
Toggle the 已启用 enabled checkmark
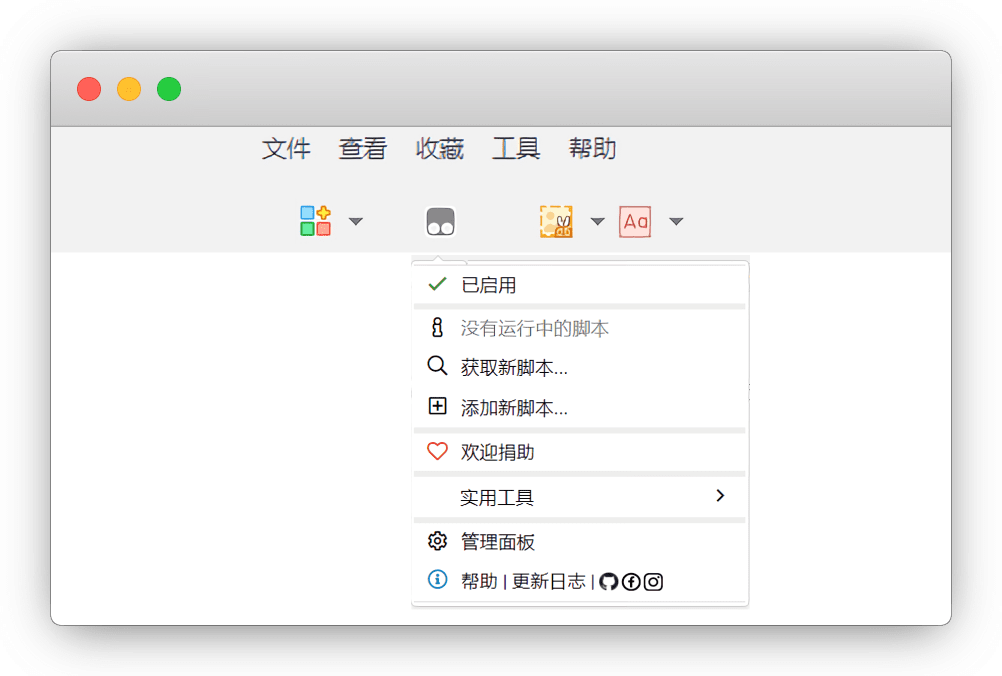437,285
